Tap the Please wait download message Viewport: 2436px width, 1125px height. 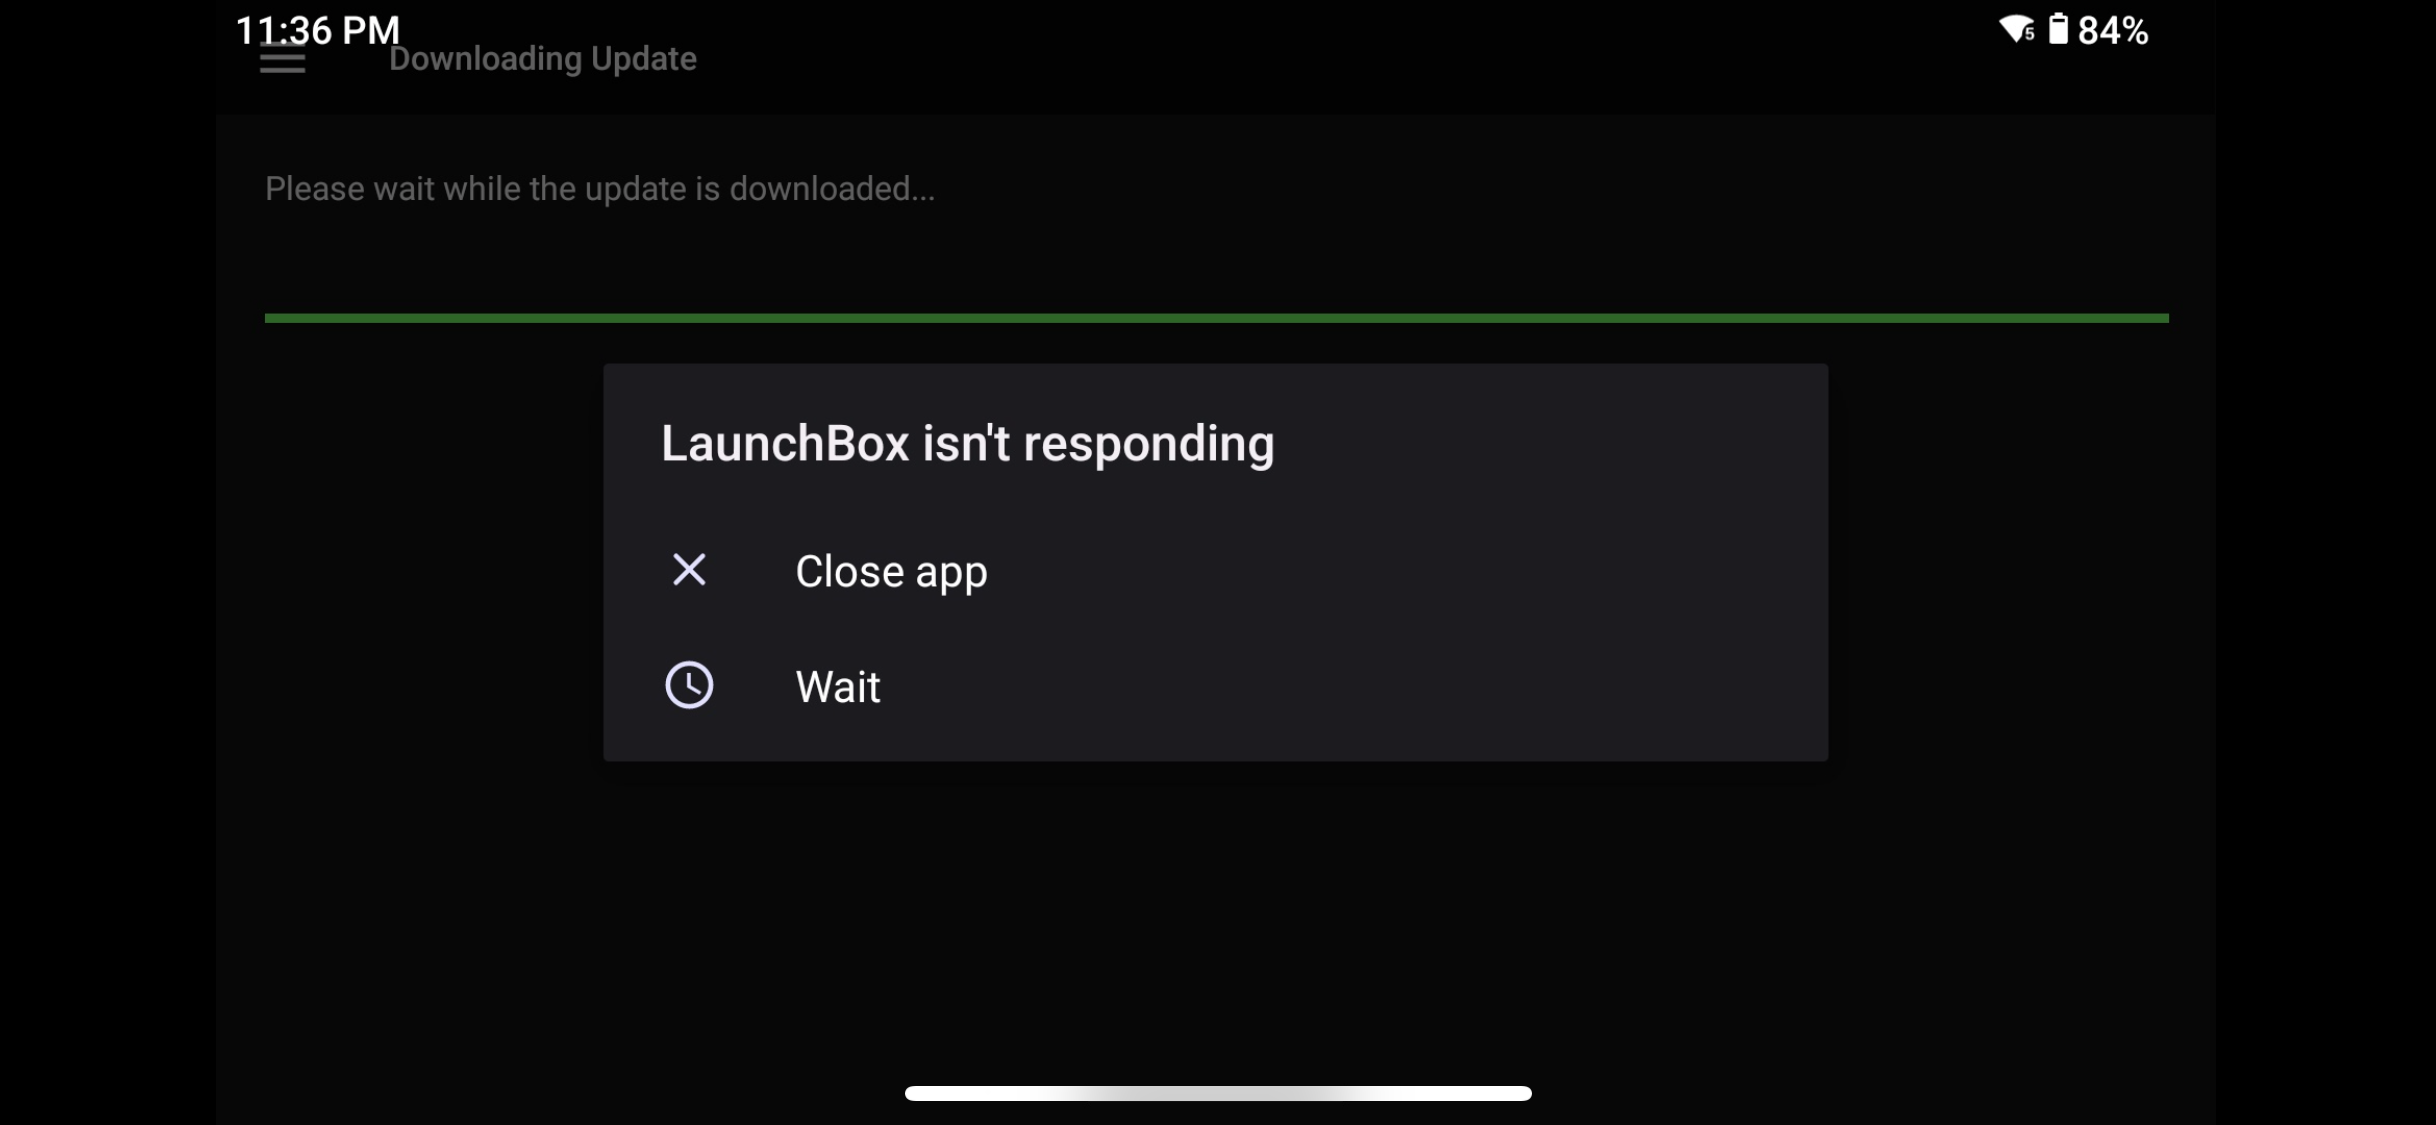(600, 188)
